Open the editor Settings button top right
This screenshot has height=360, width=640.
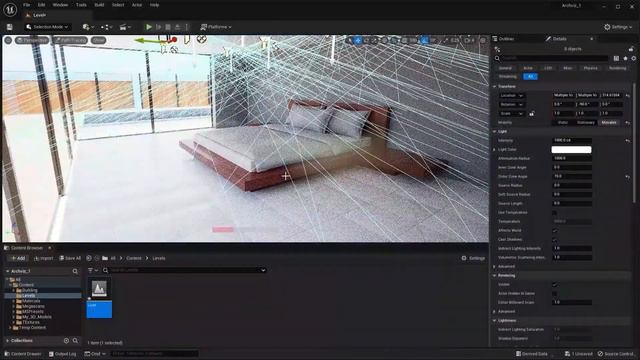[618, 27]
